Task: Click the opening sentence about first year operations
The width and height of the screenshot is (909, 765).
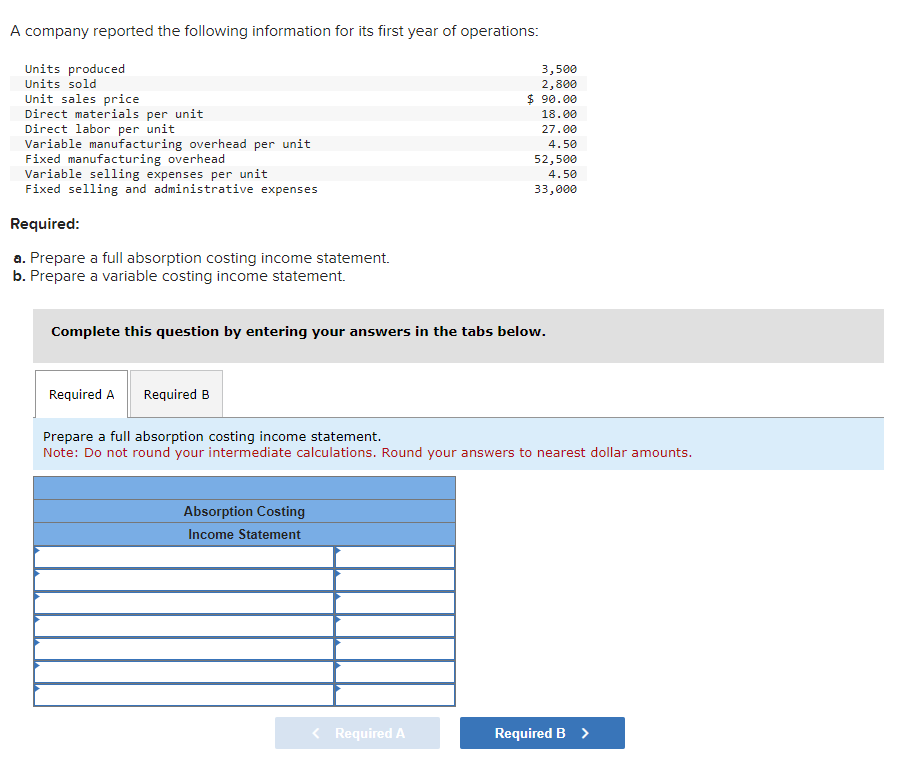Action: pyautogui.click(x=274, y=31)
